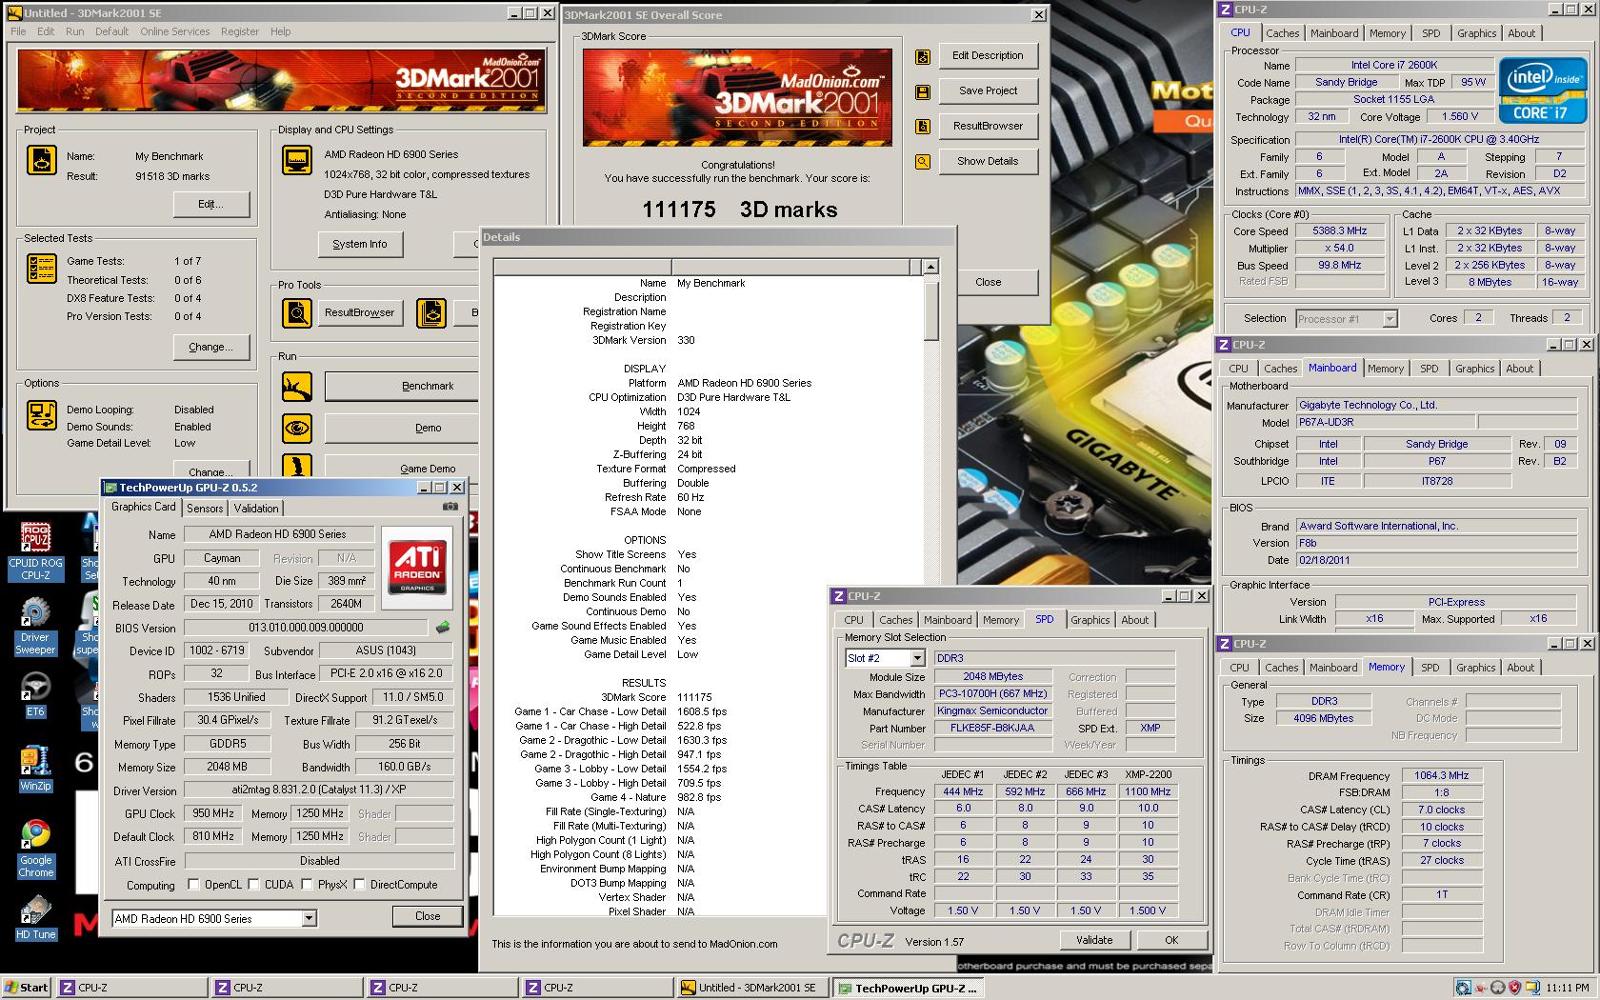Viewport: 1600px width, 1000px height.
Task: Click the Benchmark button in the Run group
Action: (x=402, y=386)
